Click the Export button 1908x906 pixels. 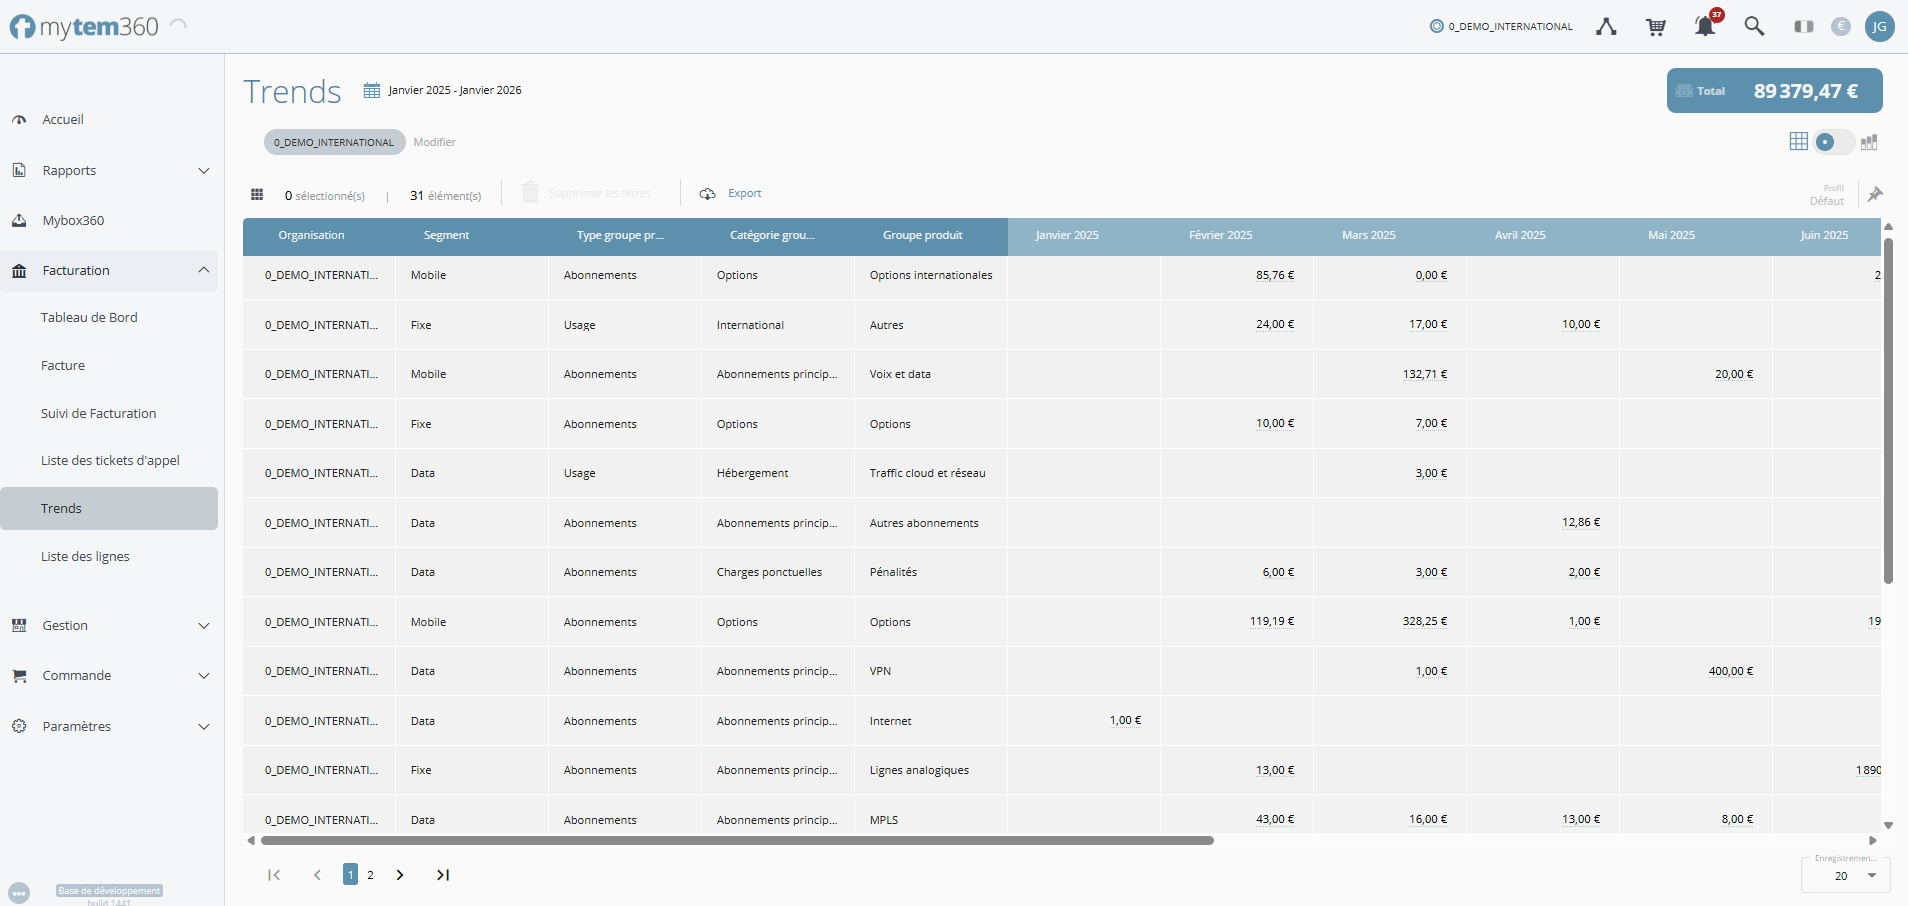731,194
